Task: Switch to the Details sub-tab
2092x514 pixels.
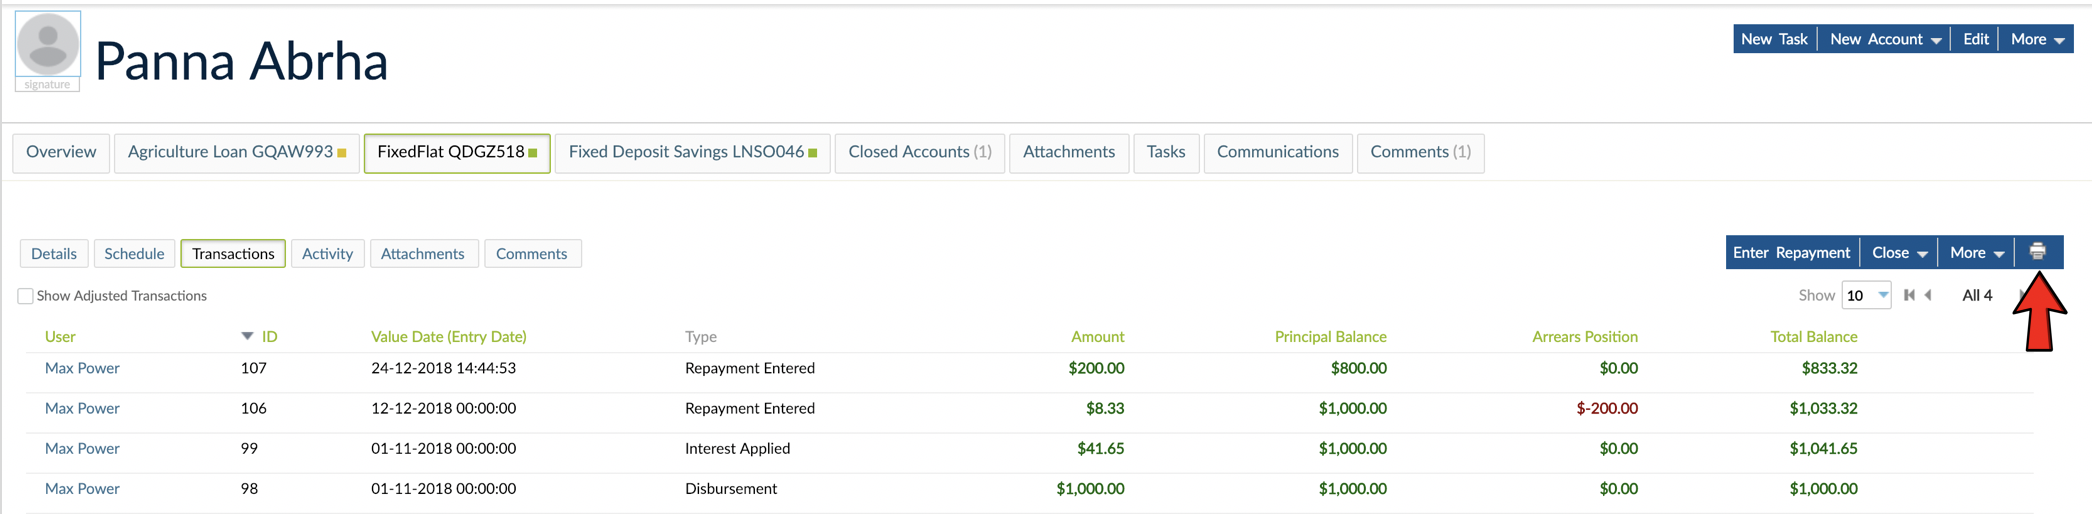Action: point(54,254)
